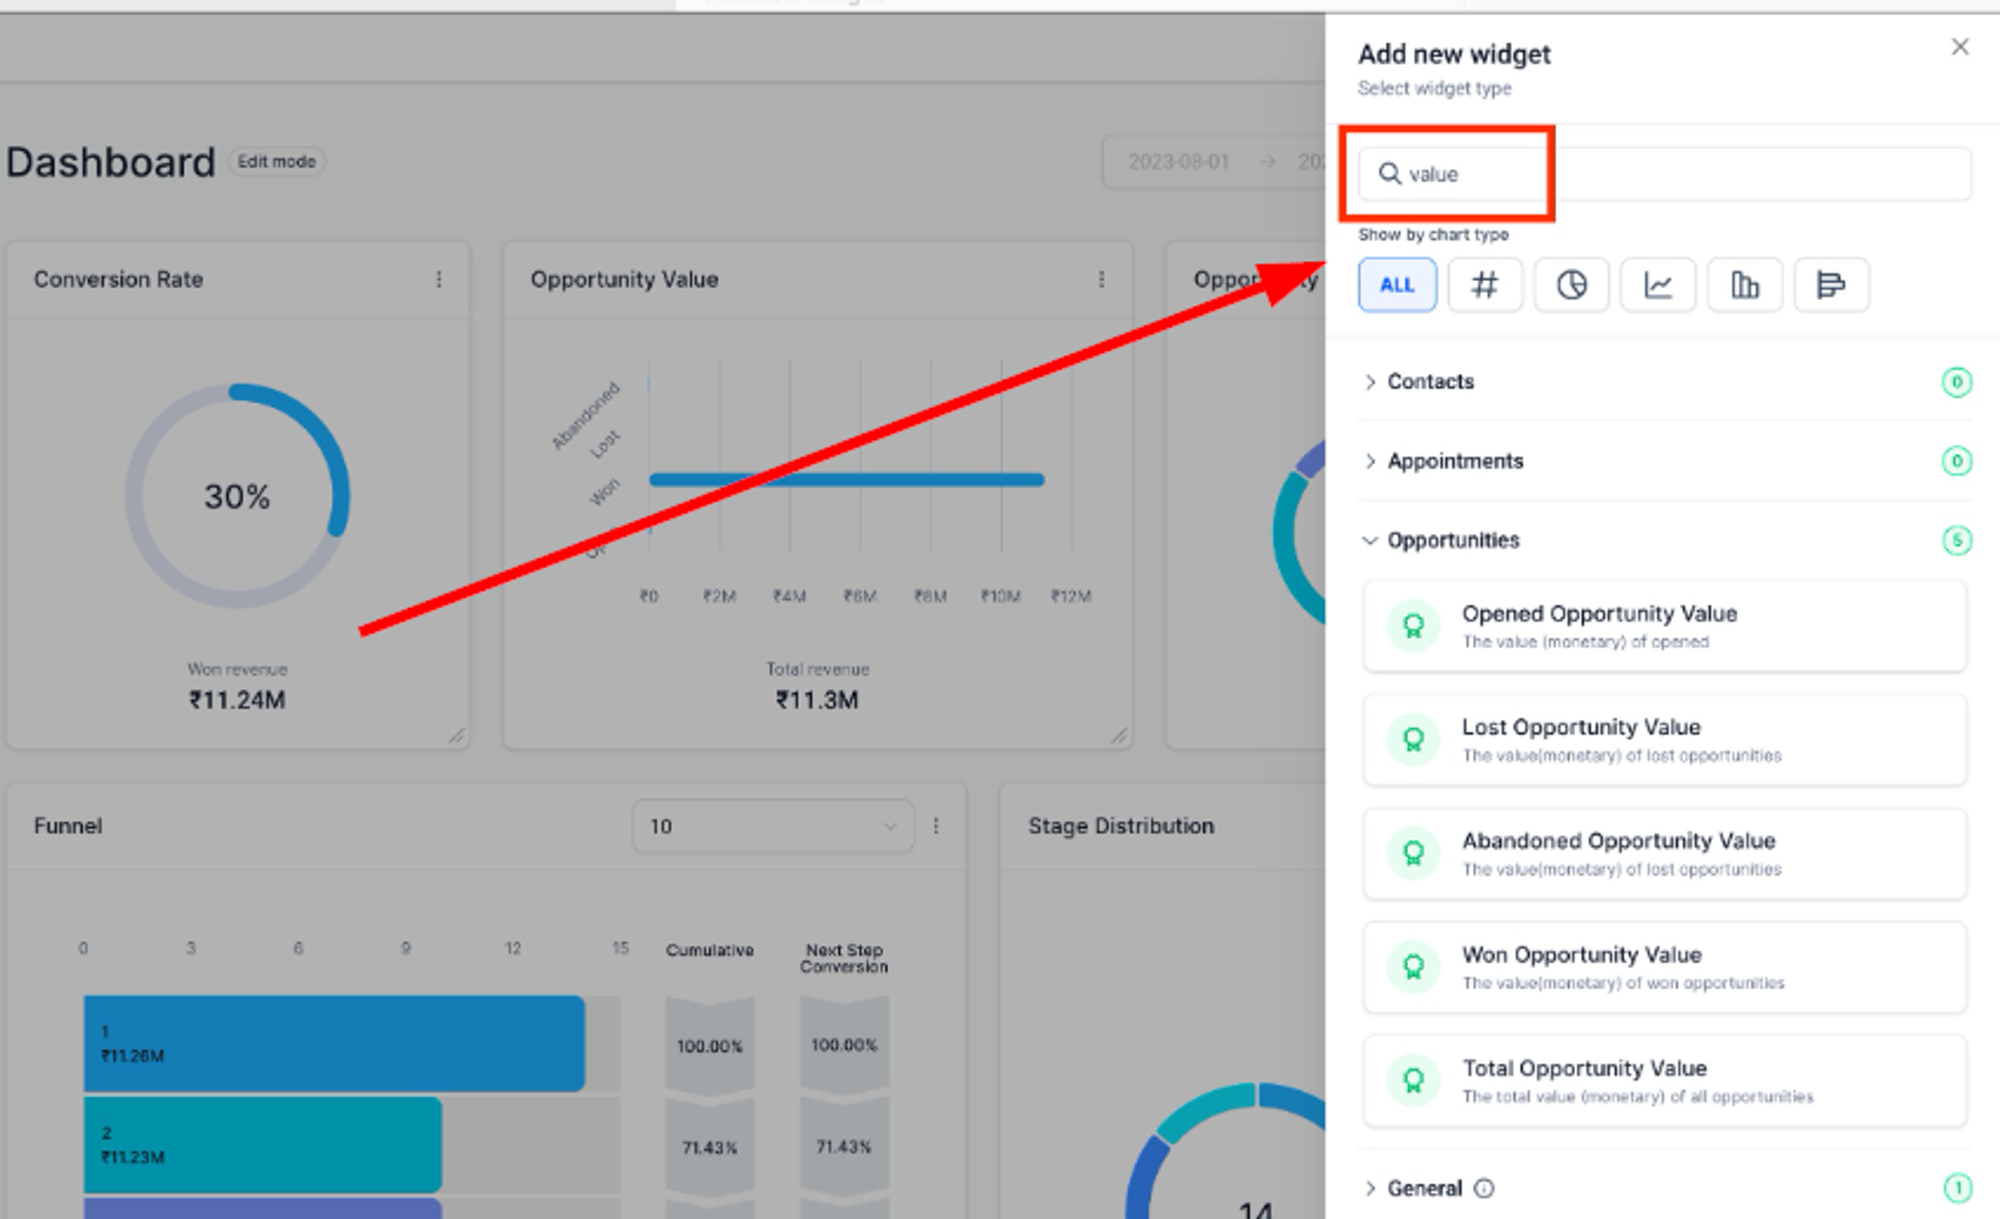2000x1219 pixels.
Task: Open Funnel widget three-dot menu
Action: pyautogui.click(x=936, y=826)
